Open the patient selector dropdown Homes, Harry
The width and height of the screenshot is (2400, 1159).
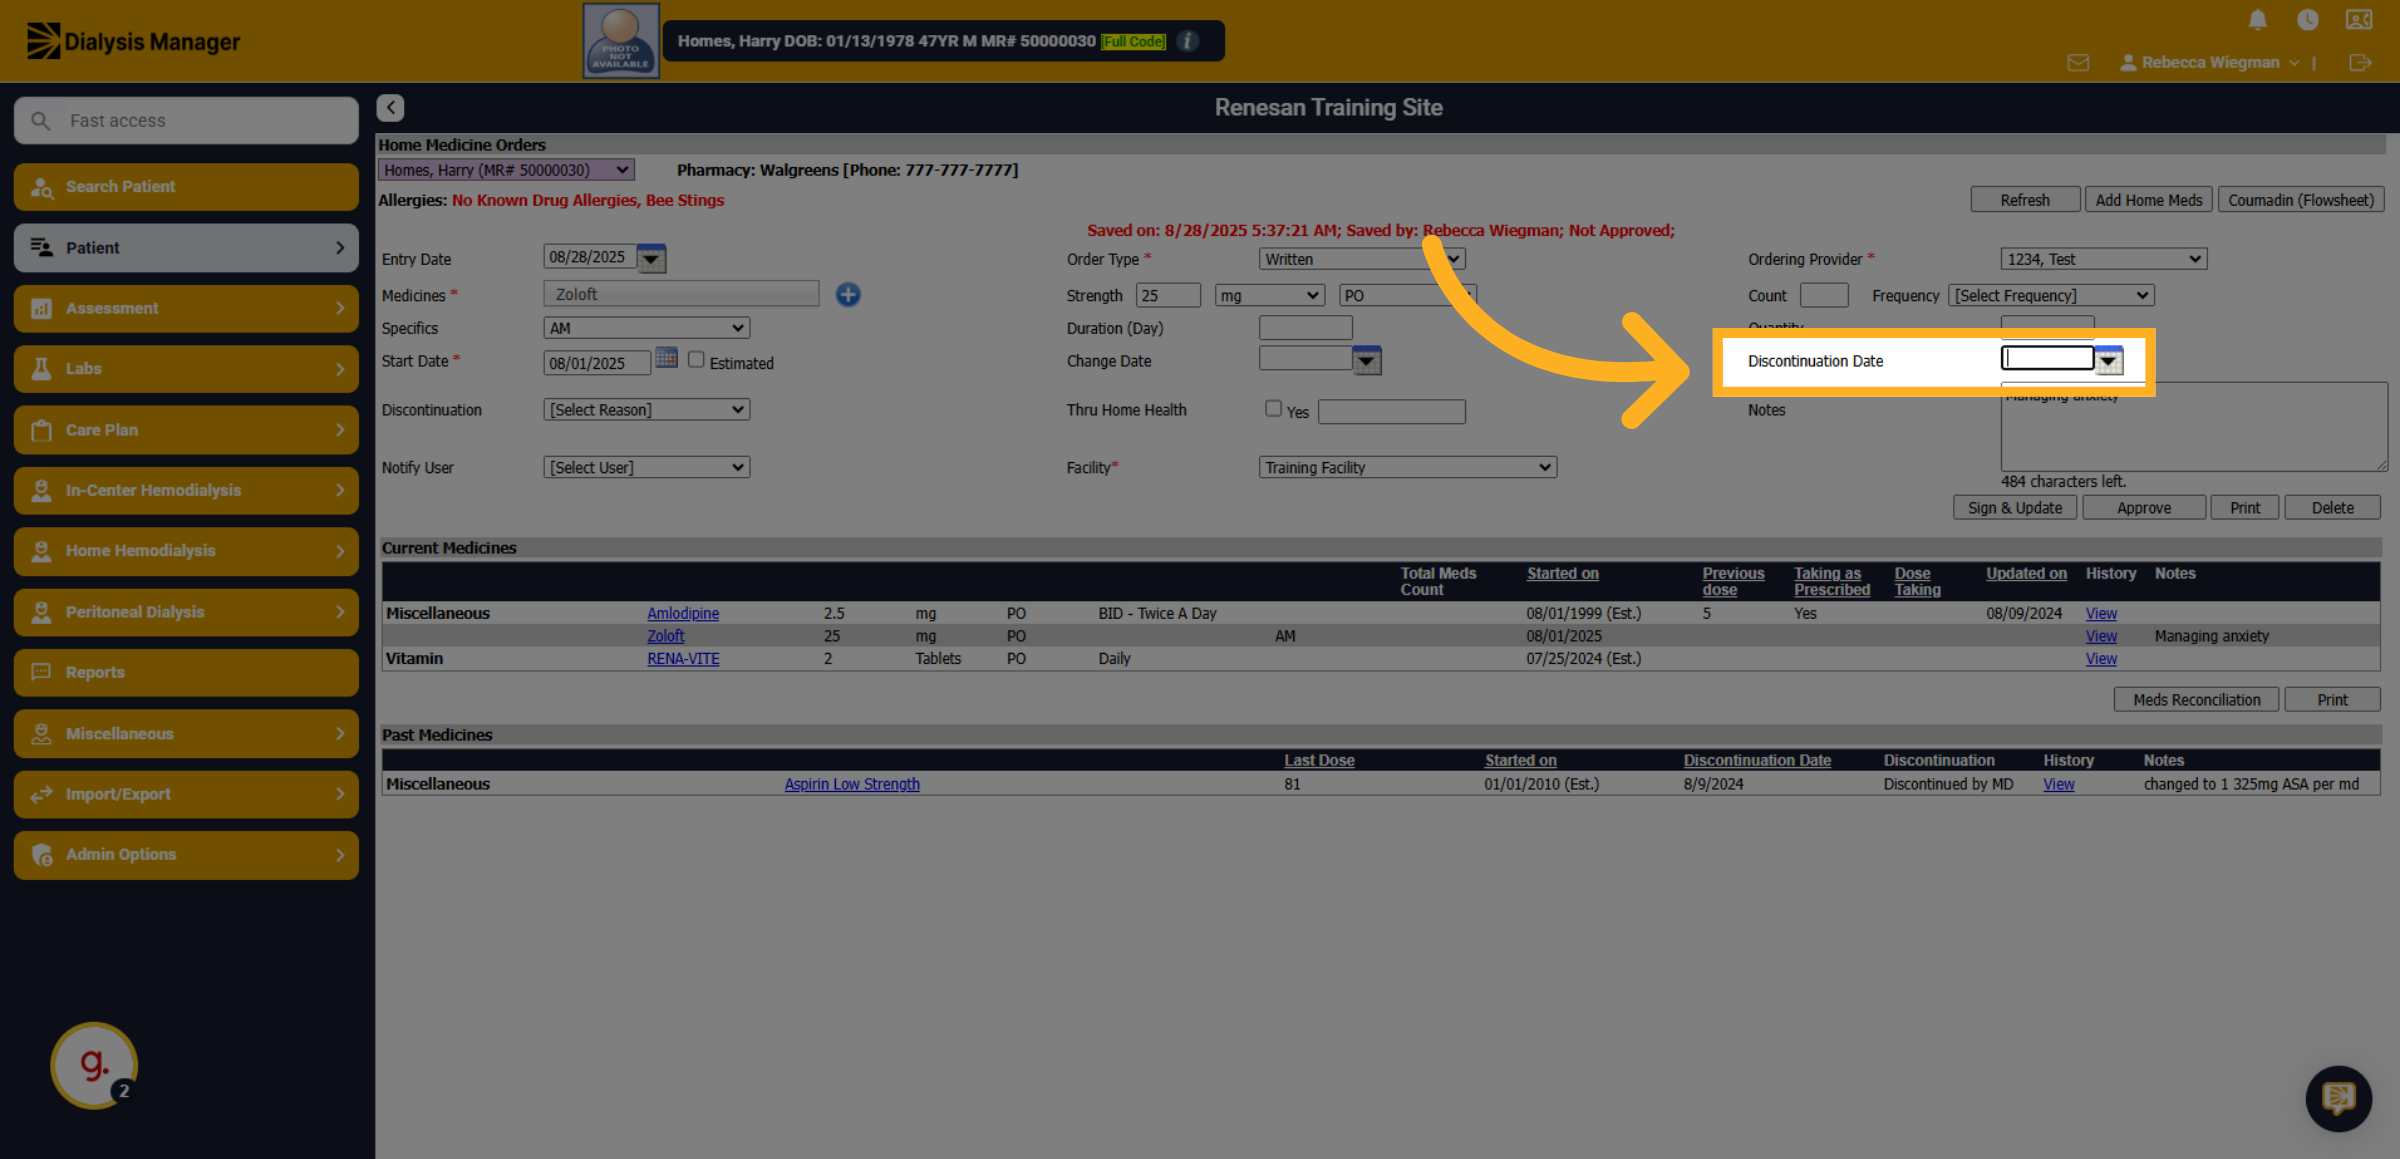(505, 170)
